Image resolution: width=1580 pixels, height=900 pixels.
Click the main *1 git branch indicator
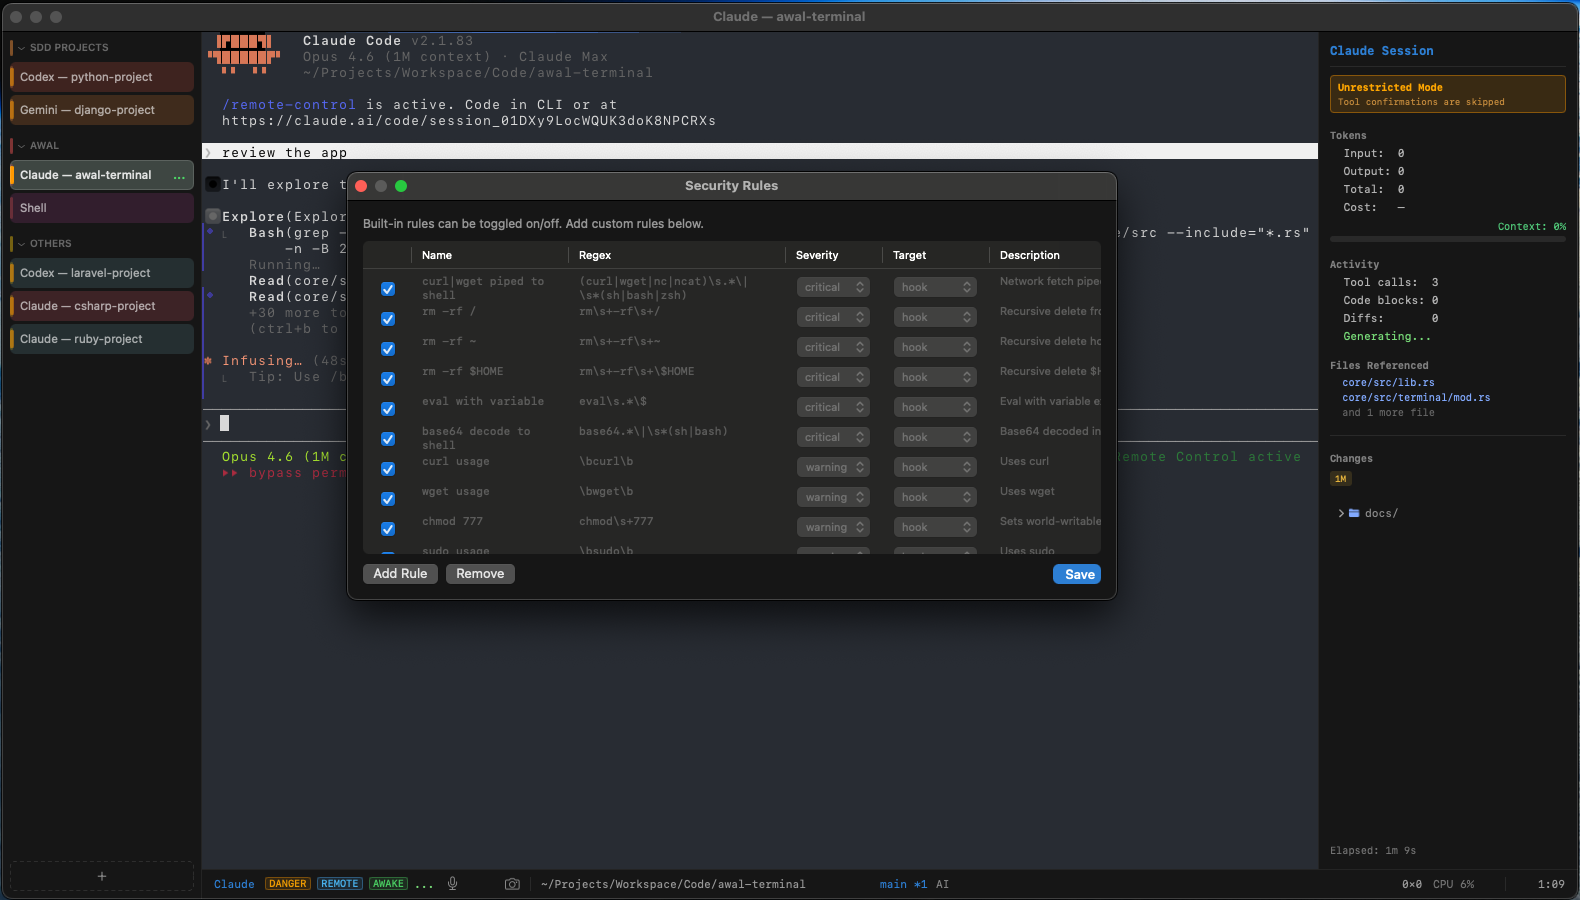click(x=903, y=884)
